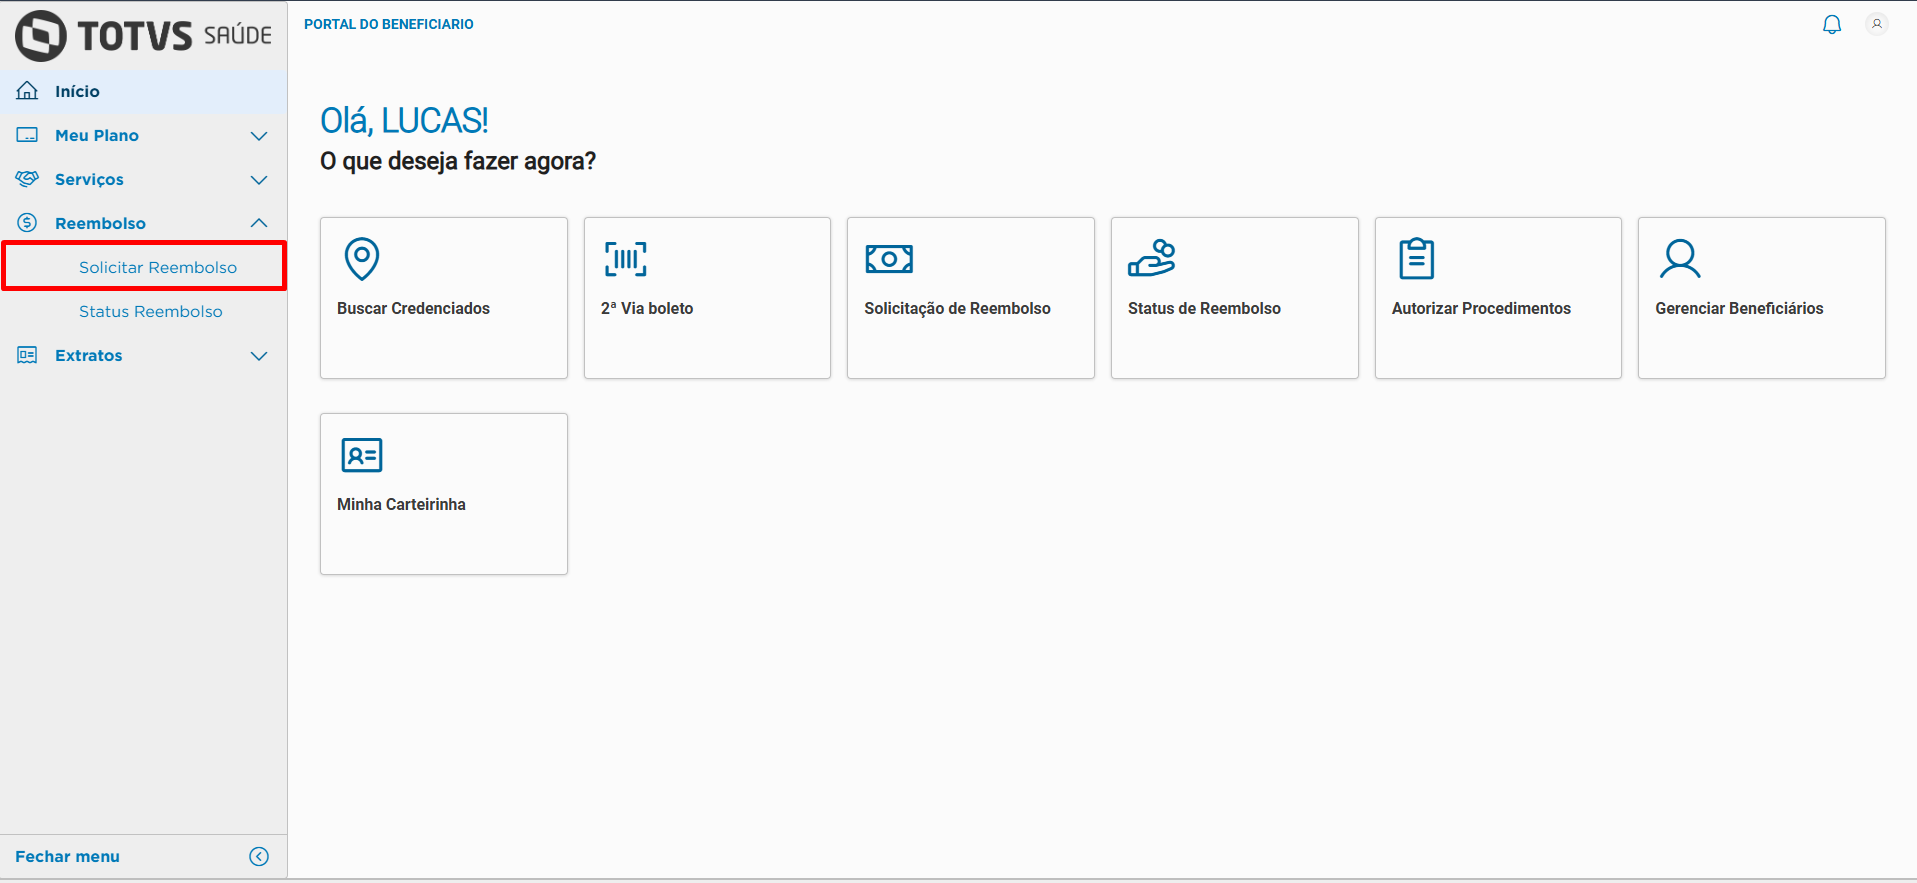Expand the Serviços submenu chevron
The width and height of the screenshot is (1917, 883).
click(259, 180)
